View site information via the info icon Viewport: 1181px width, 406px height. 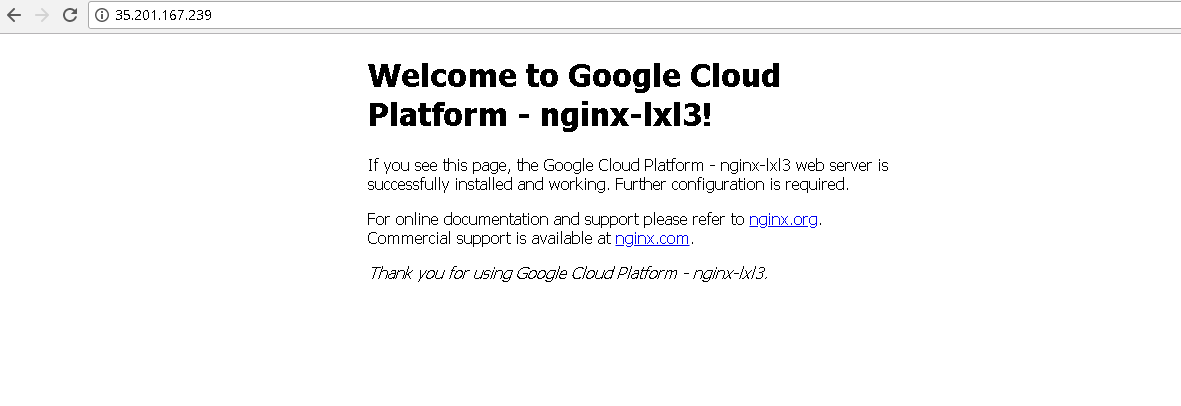coord(102,15)
